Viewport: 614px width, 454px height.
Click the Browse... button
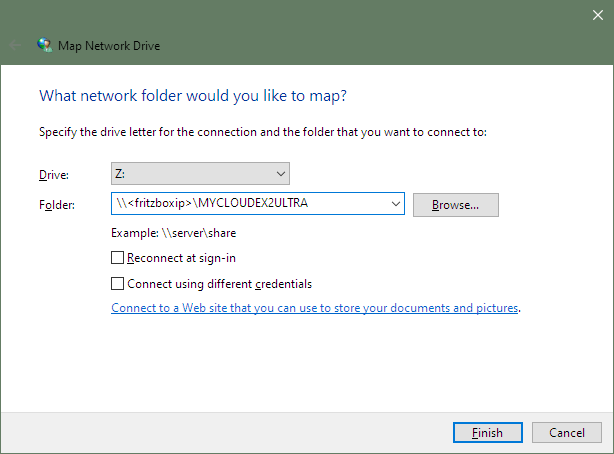click(456, 205)
